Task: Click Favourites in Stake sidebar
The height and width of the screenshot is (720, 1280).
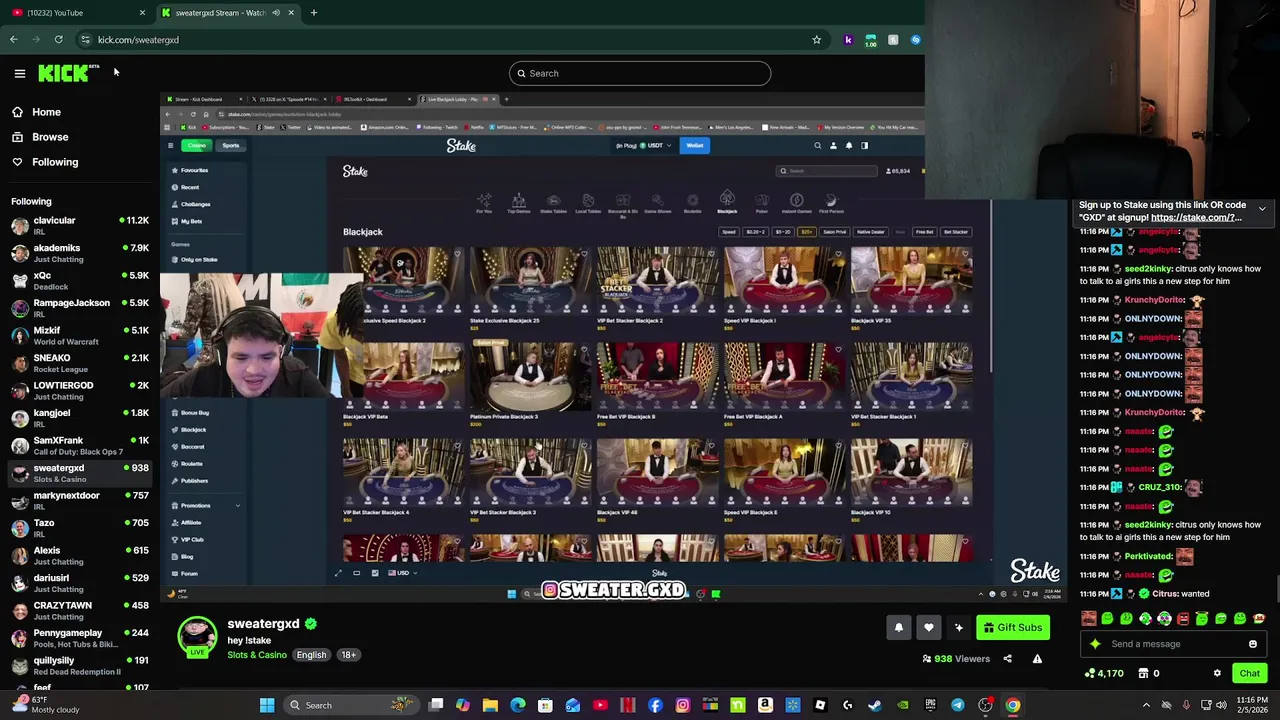Action: tap(194, 170)
